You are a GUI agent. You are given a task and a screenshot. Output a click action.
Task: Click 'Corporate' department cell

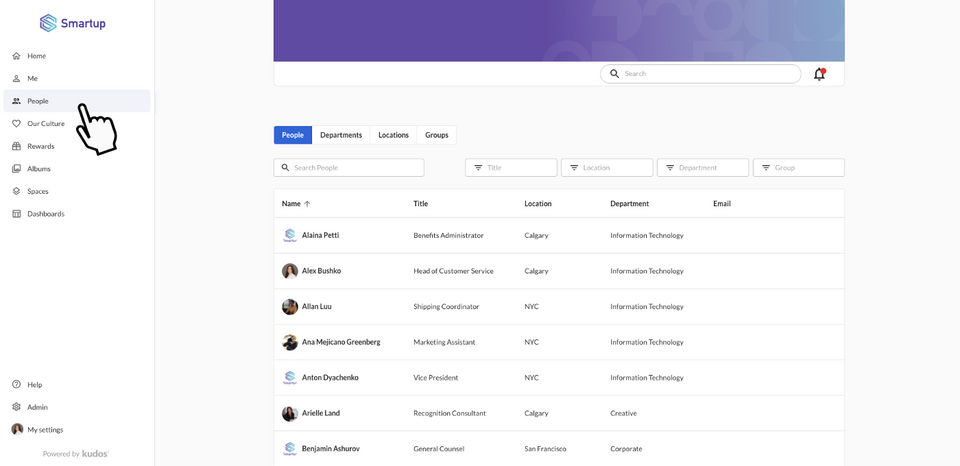tap(626, 449)
